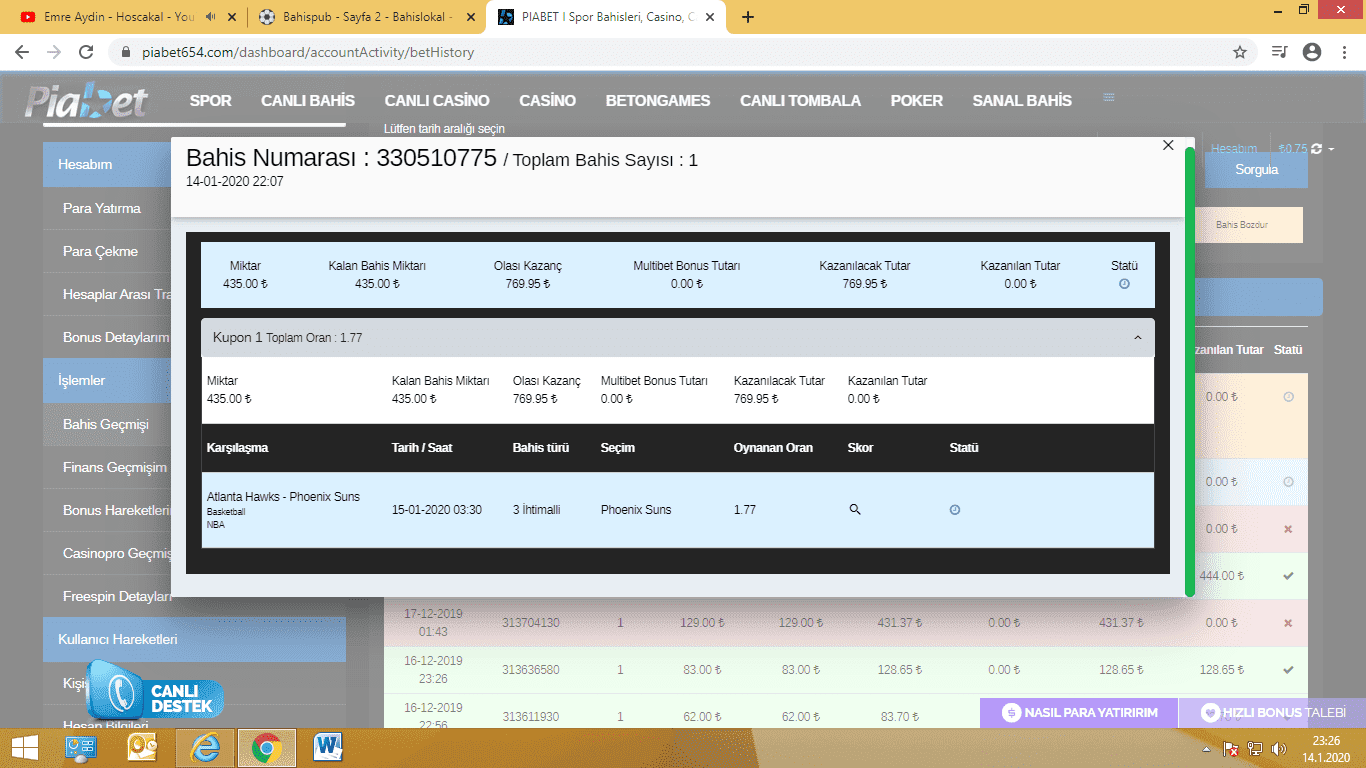Click the Nasıl Para Yatırırım button
The height and width of the screenshot is (768, 1366).
pos(1079,713)
